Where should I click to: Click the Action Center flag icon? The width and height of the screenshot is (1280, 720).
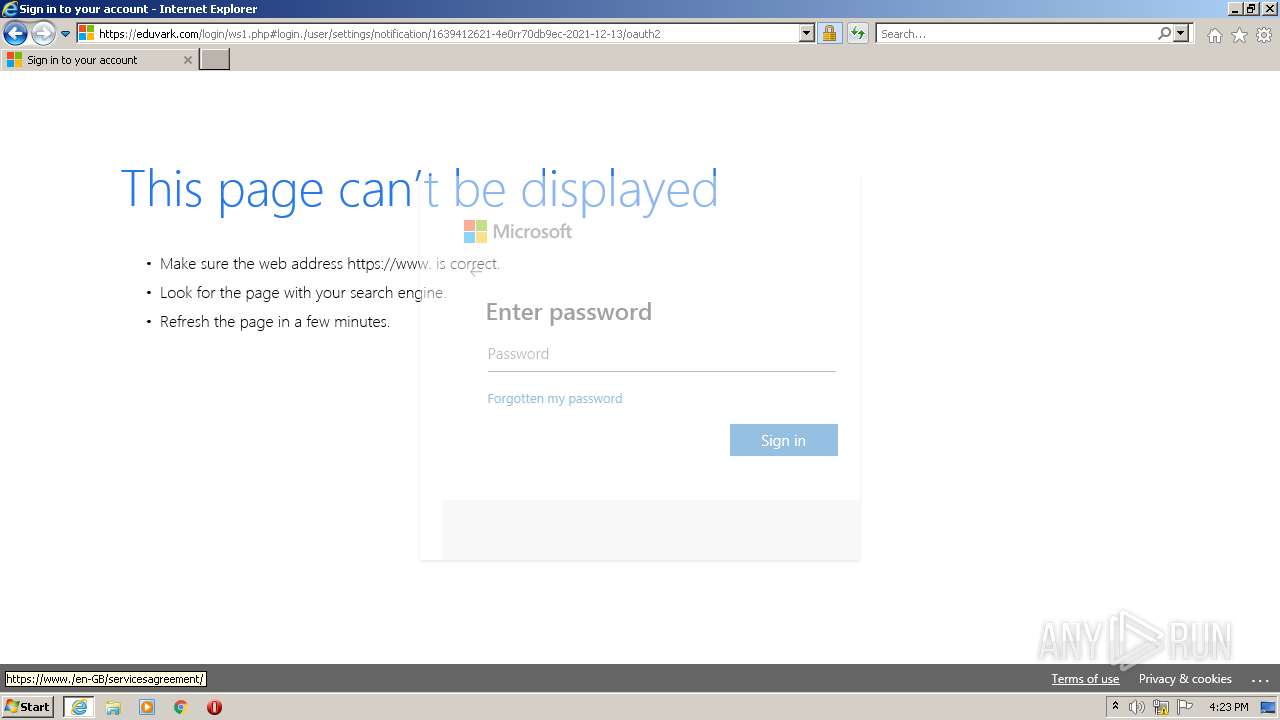point(1185,707)
